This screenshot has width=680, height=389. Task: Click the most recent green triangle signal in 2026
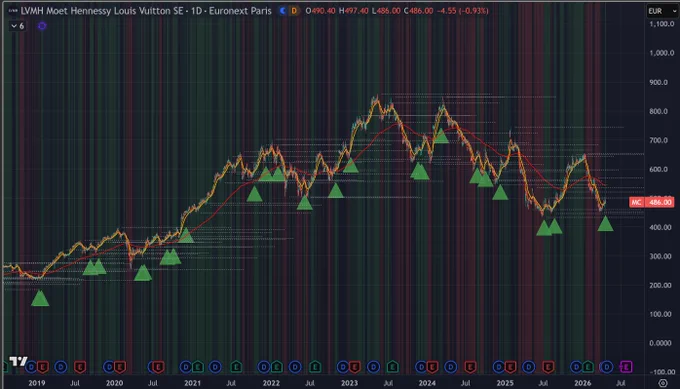click(605, 223)
